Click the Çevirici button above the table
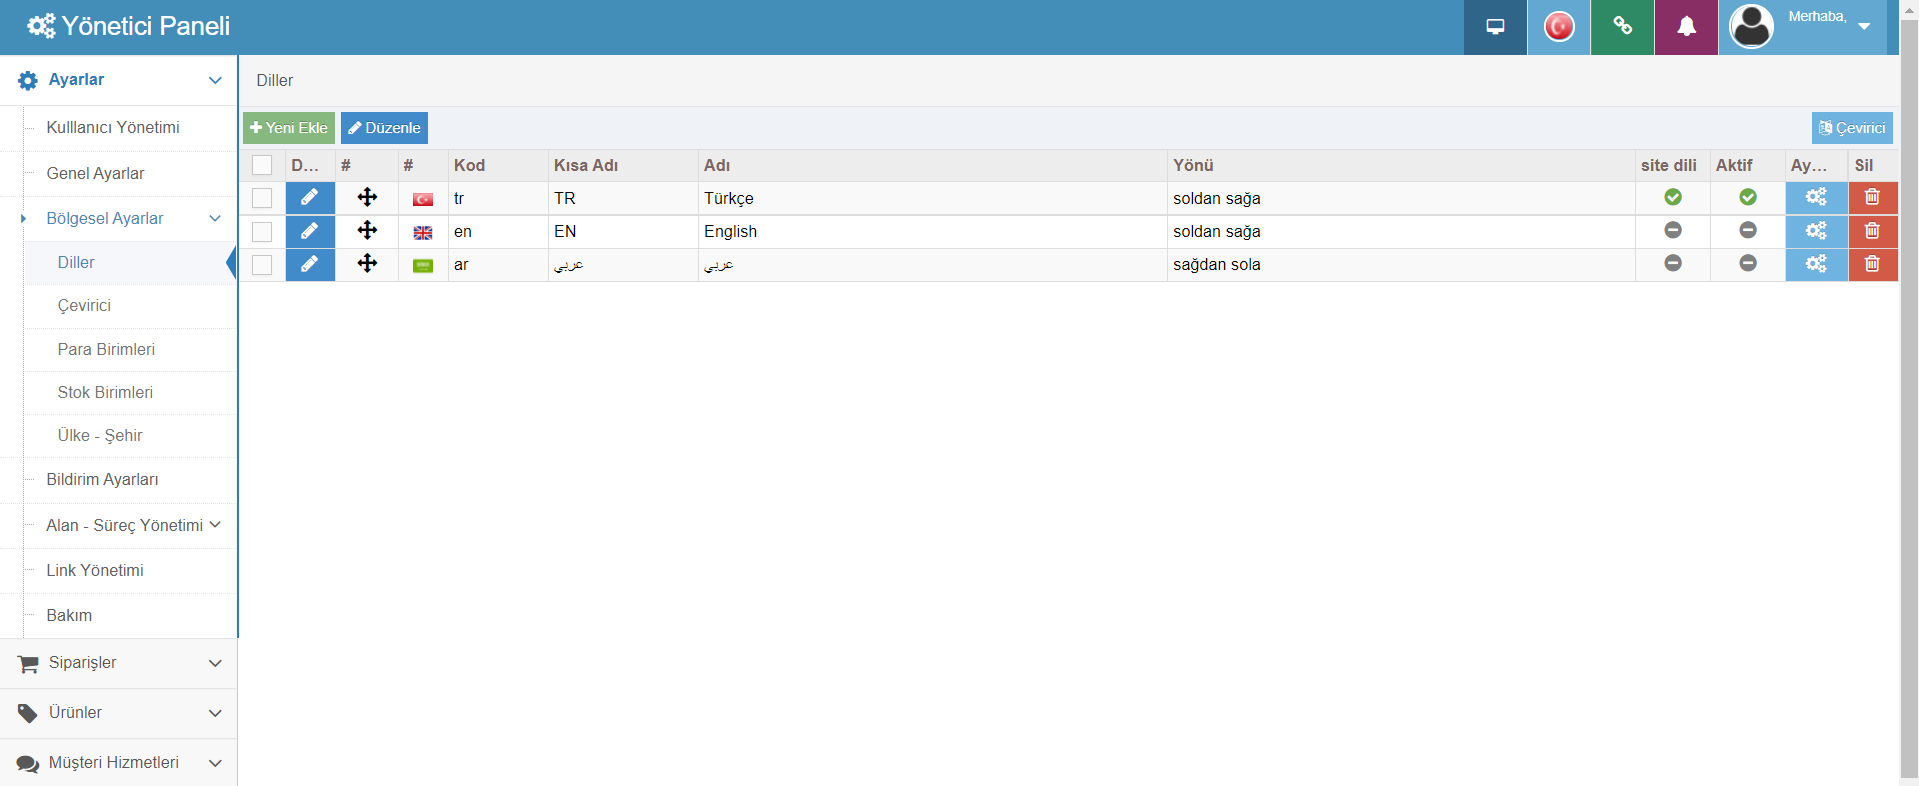Image resolution: width=1919 pixels, height=786 pixels. (1851, 128)
